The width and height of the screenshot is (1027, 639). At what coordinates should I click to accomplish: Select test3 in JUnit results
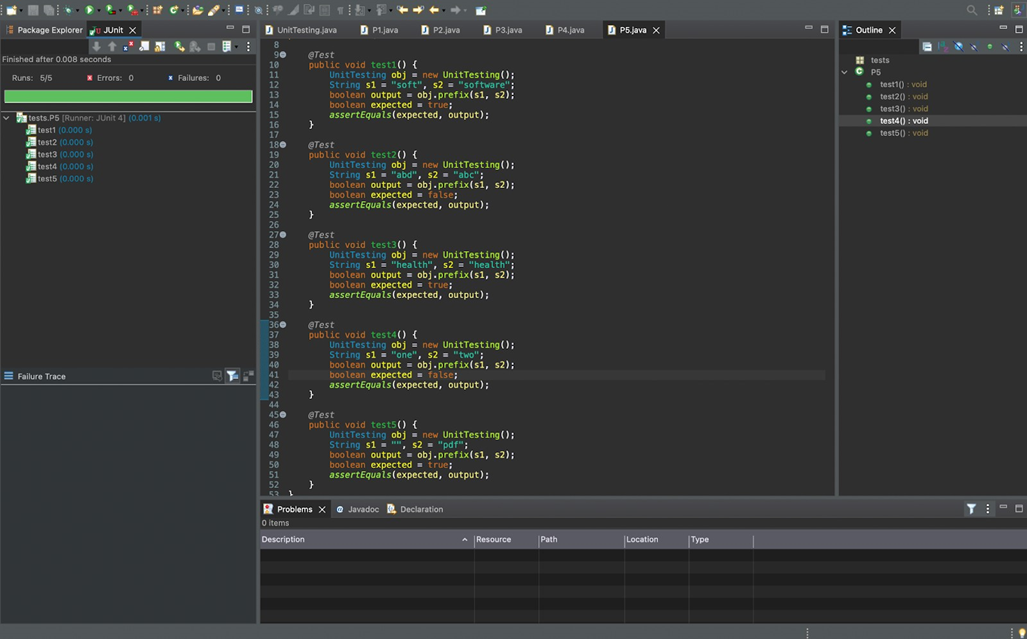tap(47, 155)
